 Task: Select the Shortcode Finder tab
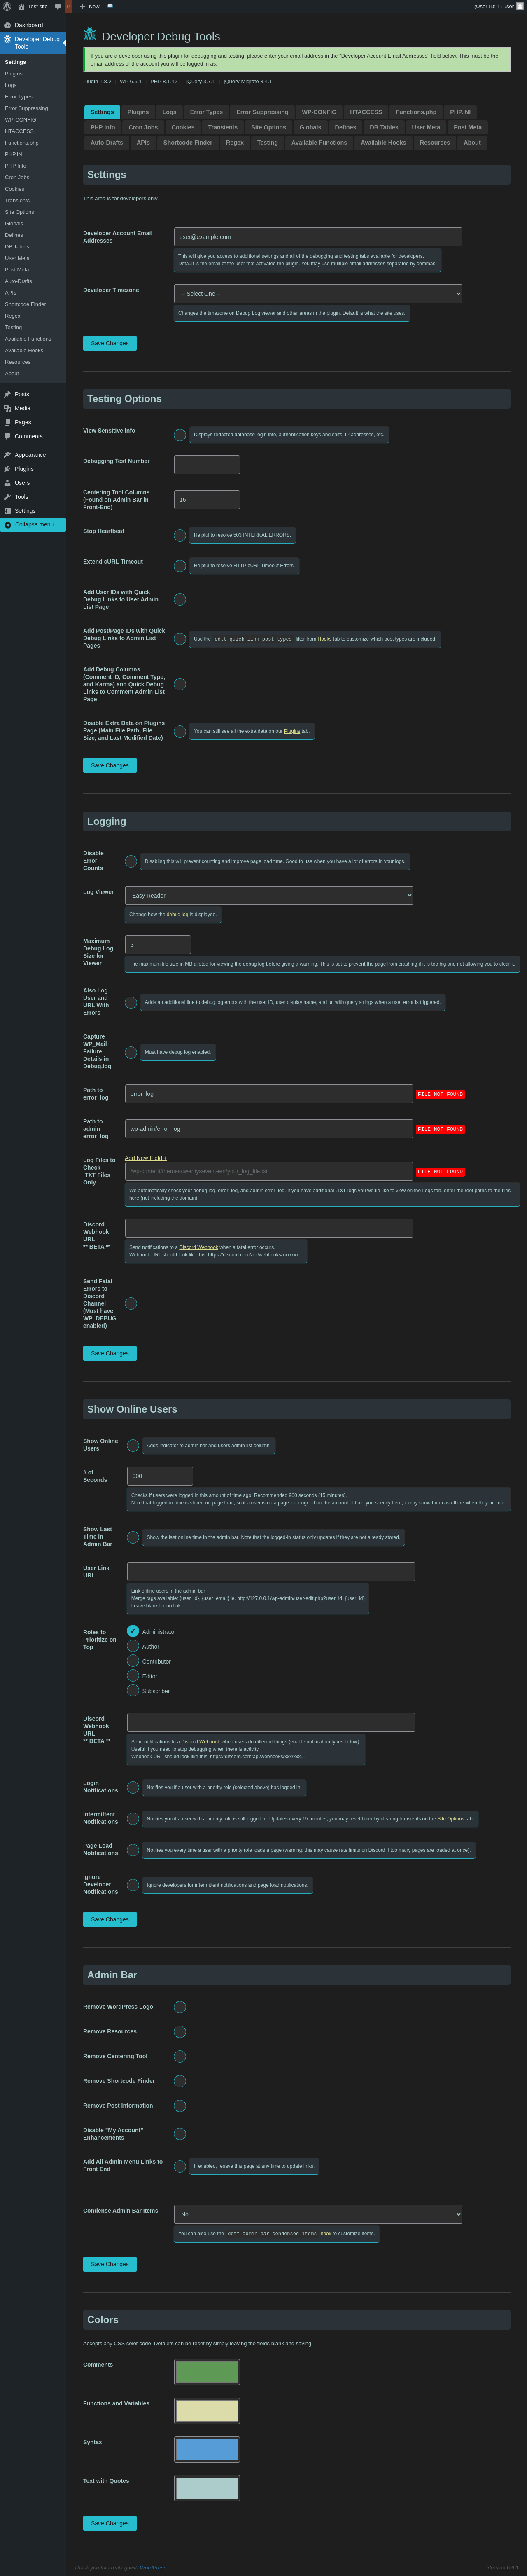[188, 143]
